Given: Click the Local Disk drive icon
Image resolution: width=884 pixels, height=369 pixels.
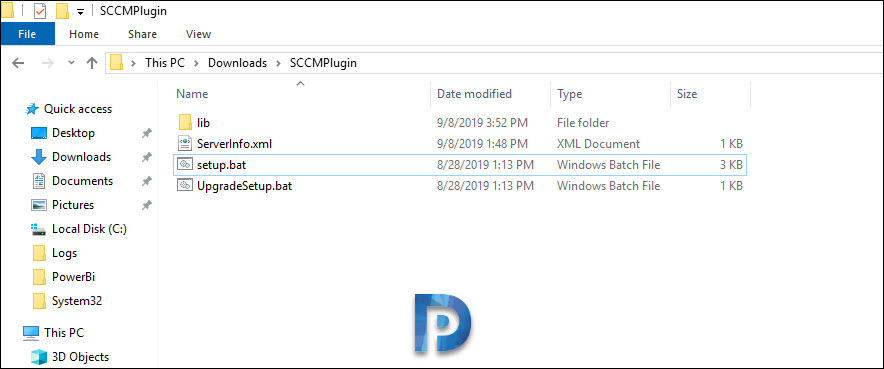Looking at the screenshot, I should (39, 229).
